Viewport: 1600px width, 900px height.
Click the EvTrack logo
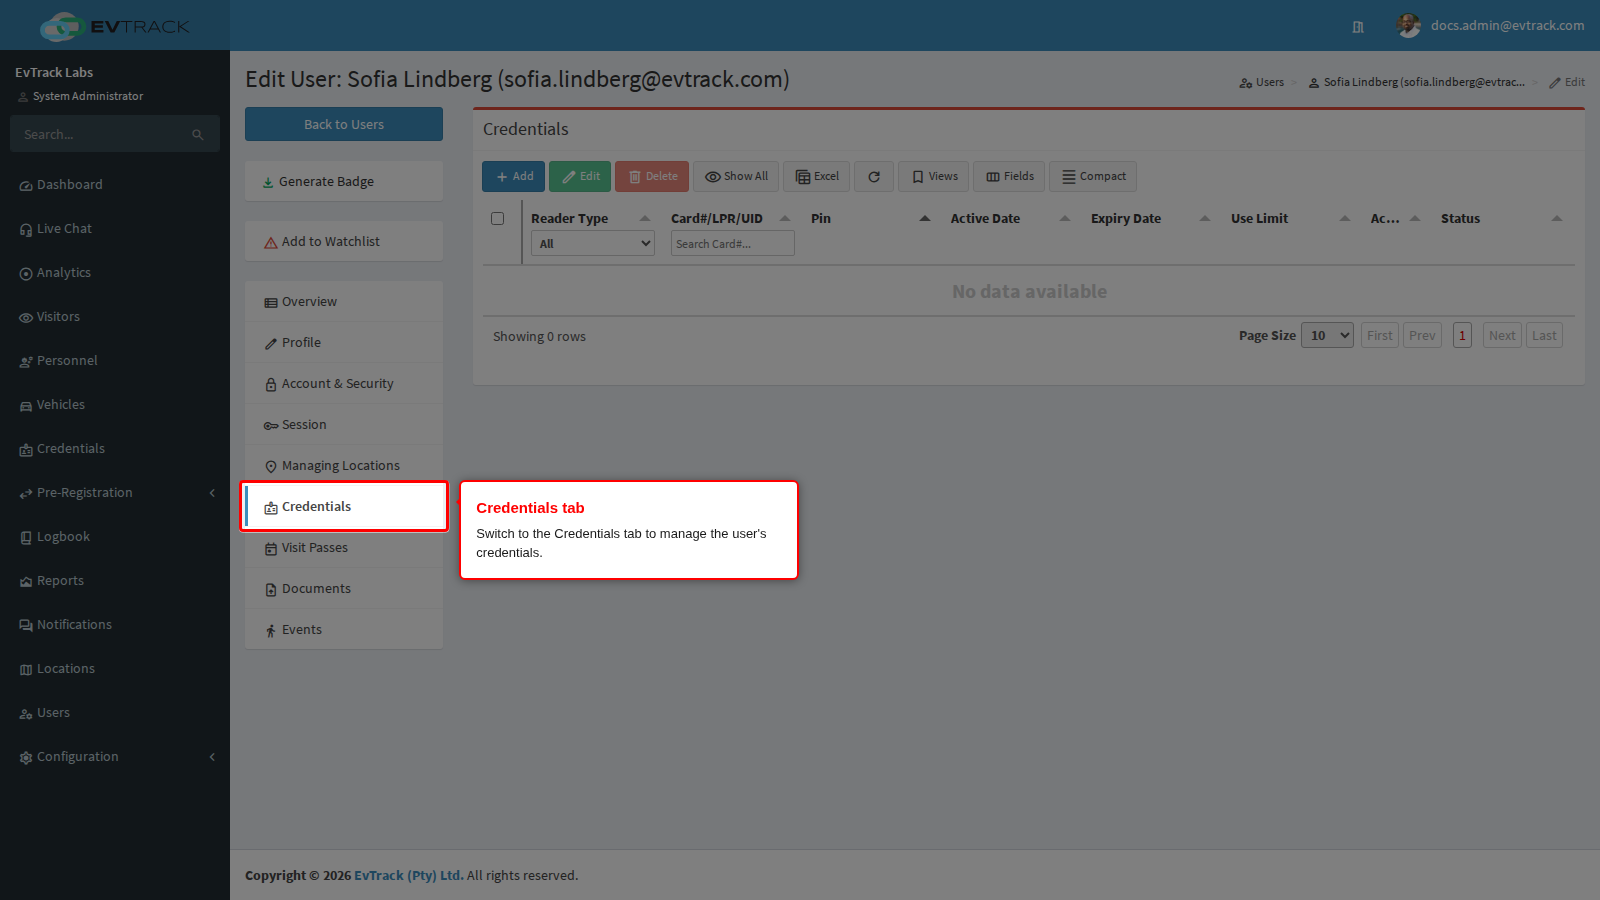[115, 26]
